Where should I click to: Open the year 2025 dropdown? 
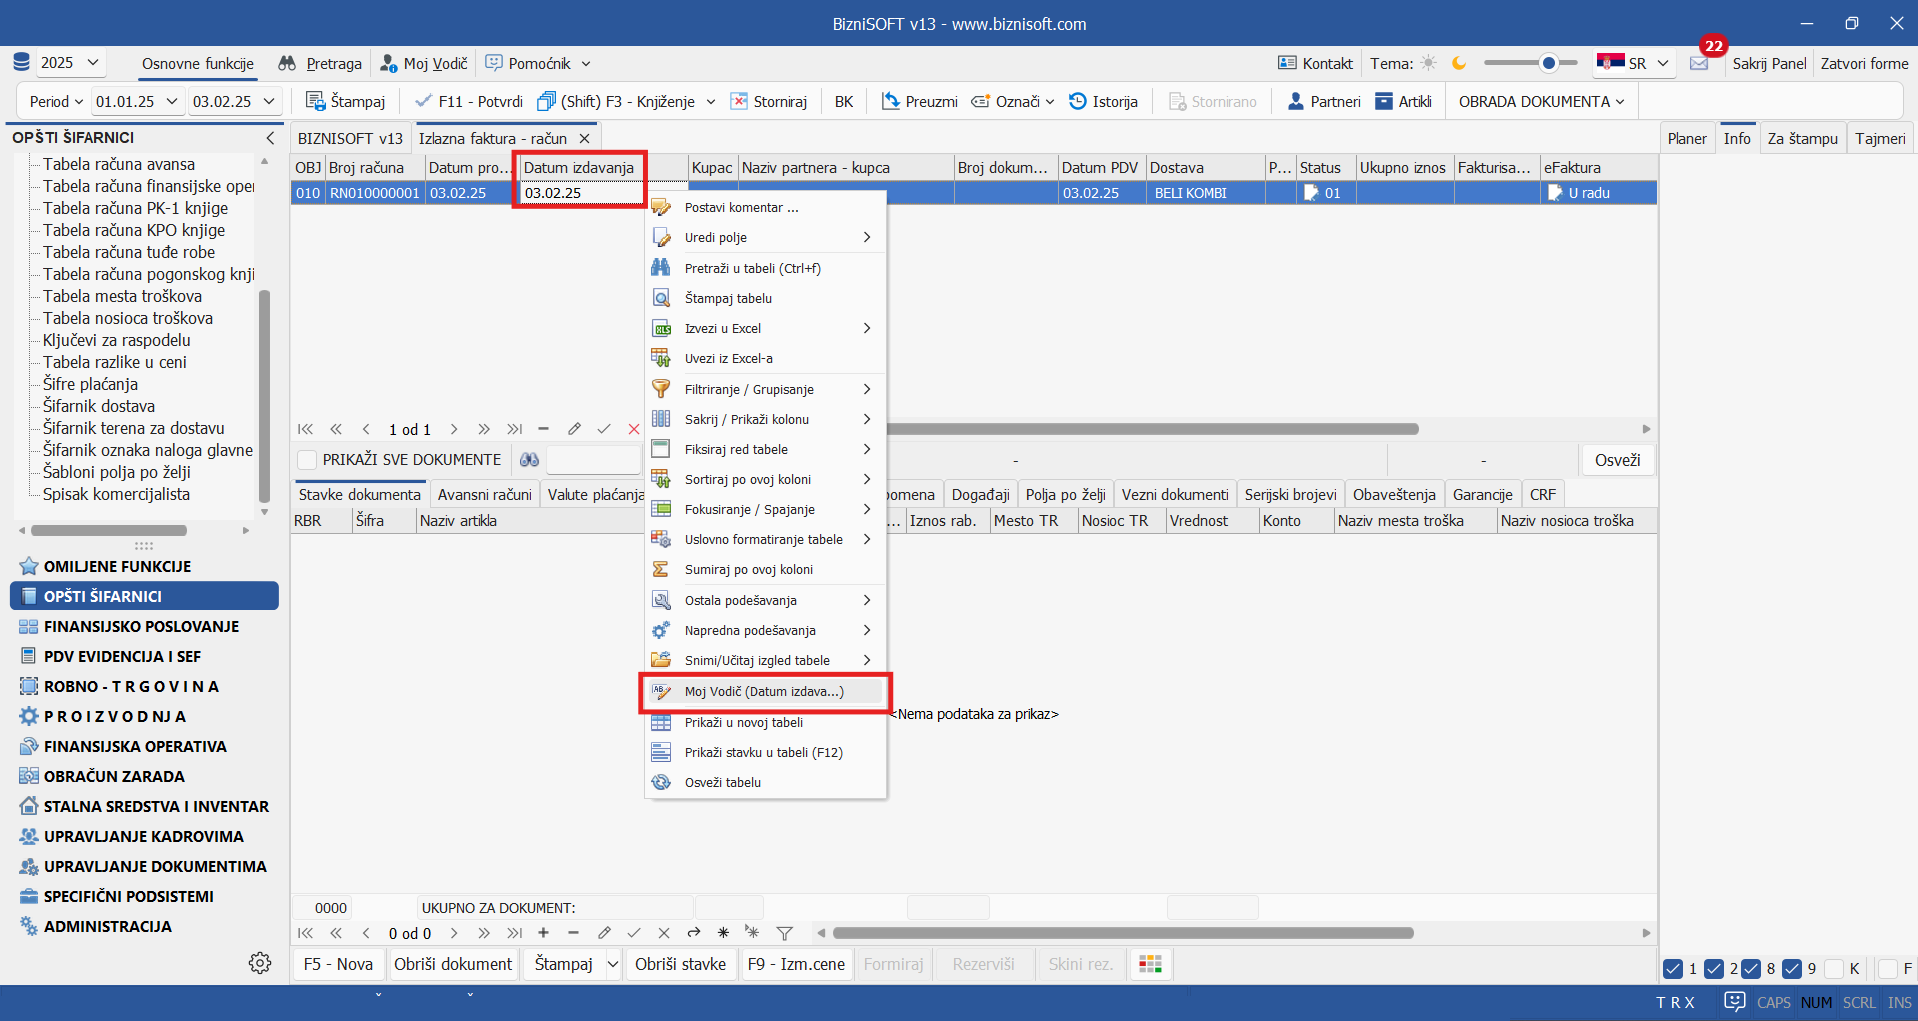pos(70,63)
